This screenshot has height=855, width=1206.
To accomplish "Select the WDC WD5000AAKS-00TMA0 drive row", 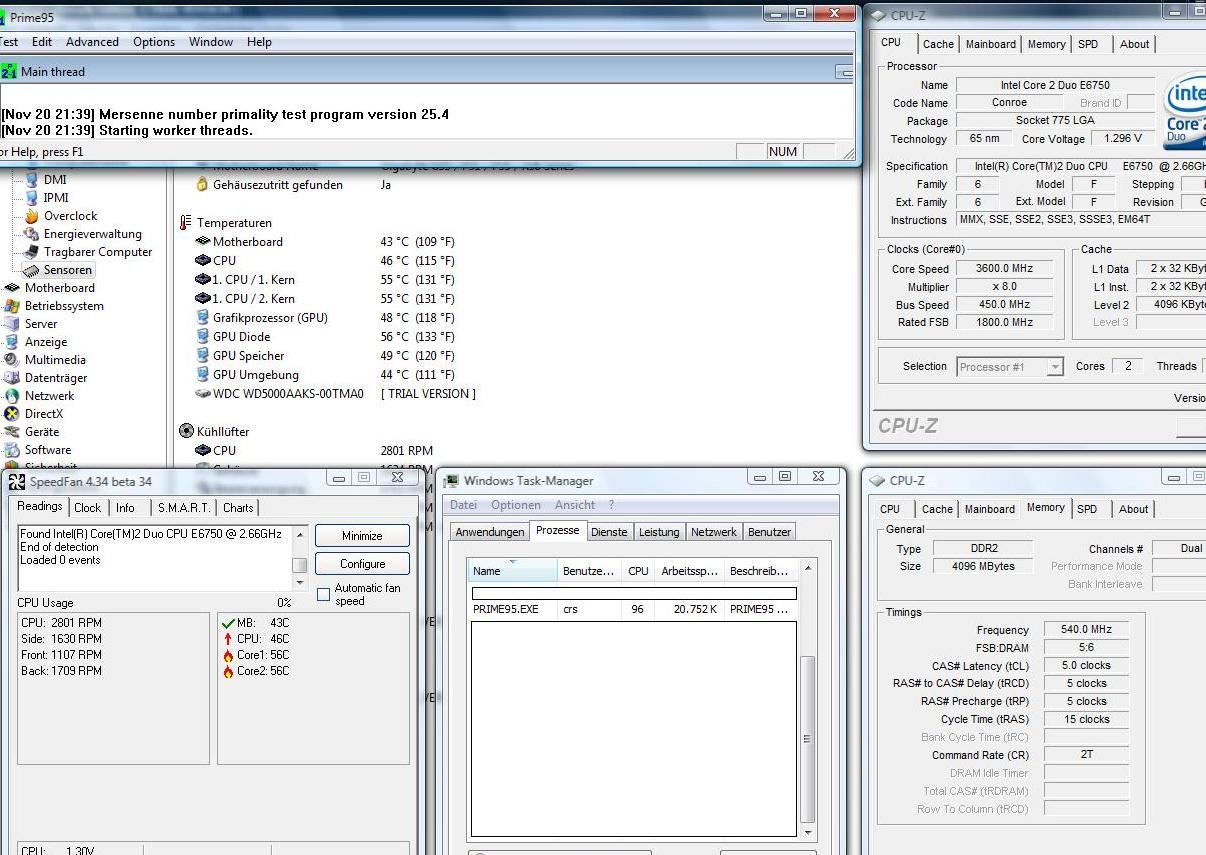I will (335, 394).
